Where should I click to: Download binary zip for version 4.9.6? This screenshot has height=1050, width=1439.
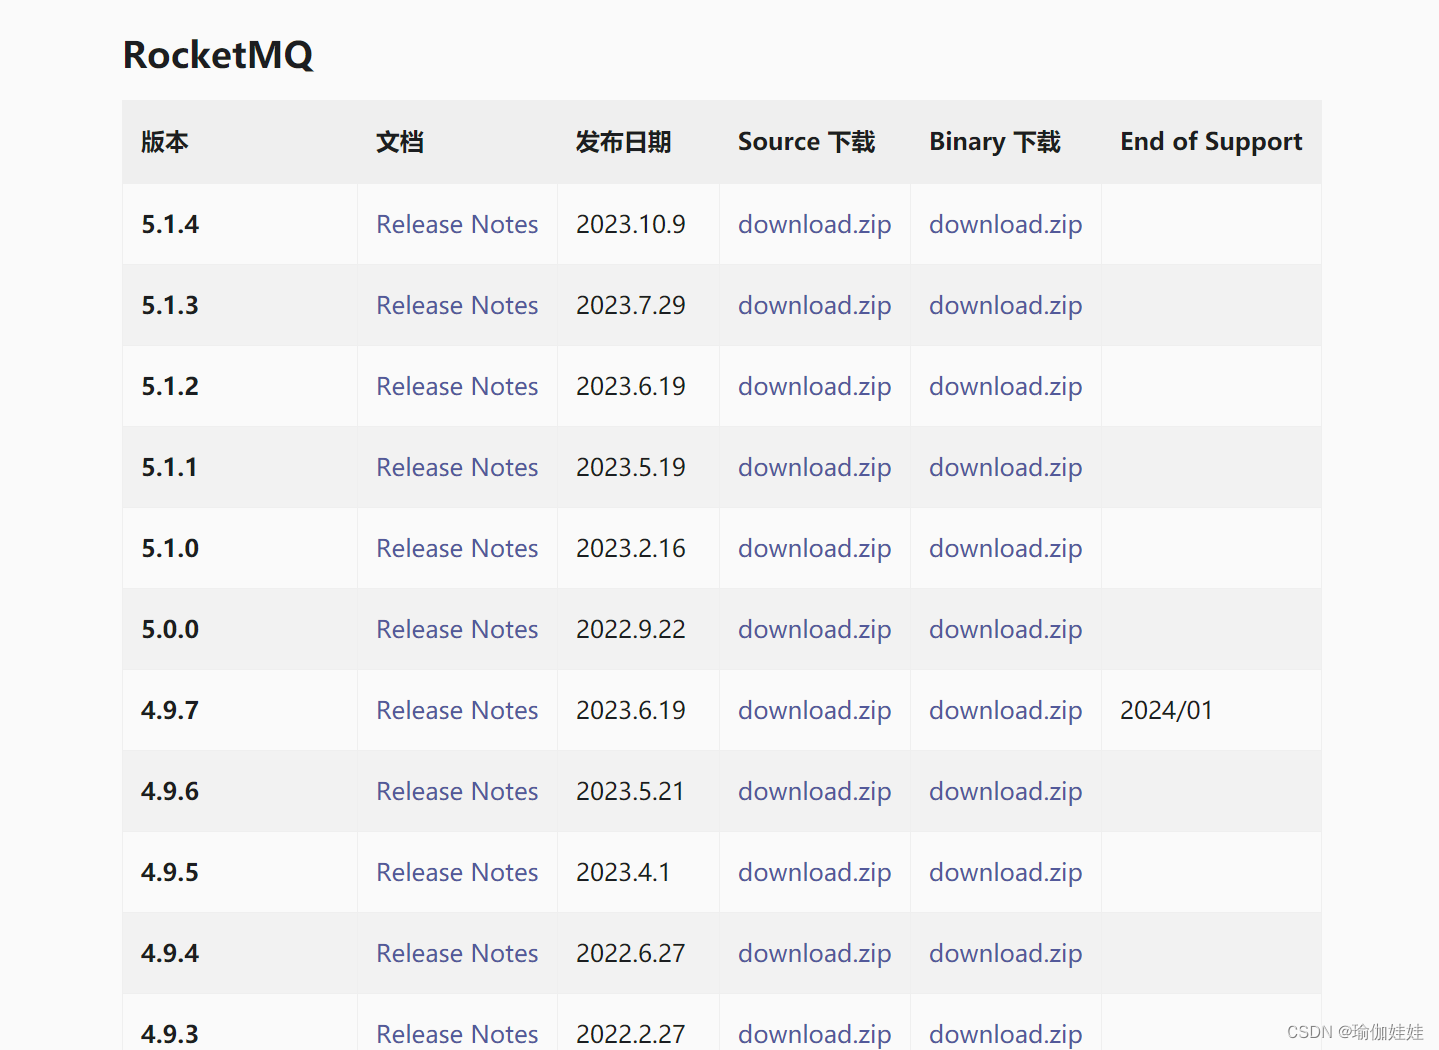click(1005, 791)
